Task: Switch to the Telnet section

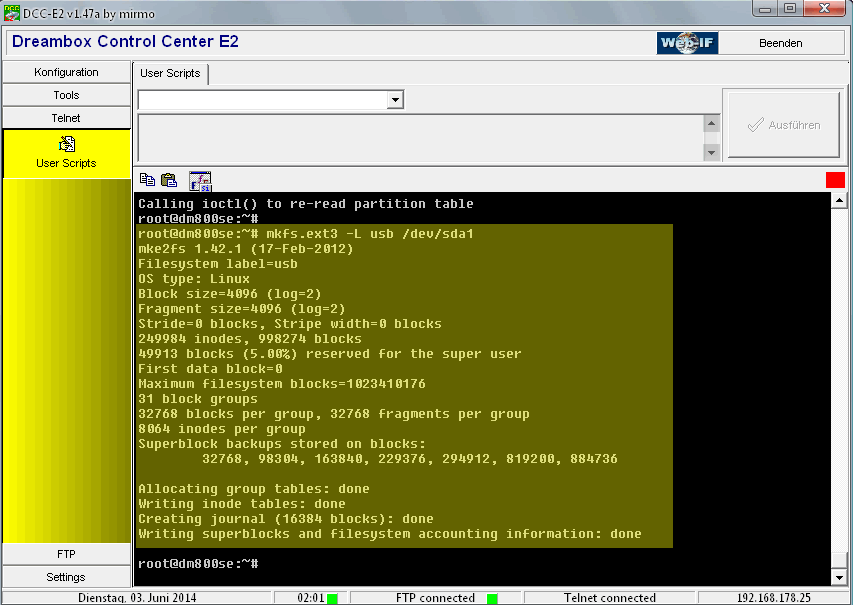Action: point(66,118)
